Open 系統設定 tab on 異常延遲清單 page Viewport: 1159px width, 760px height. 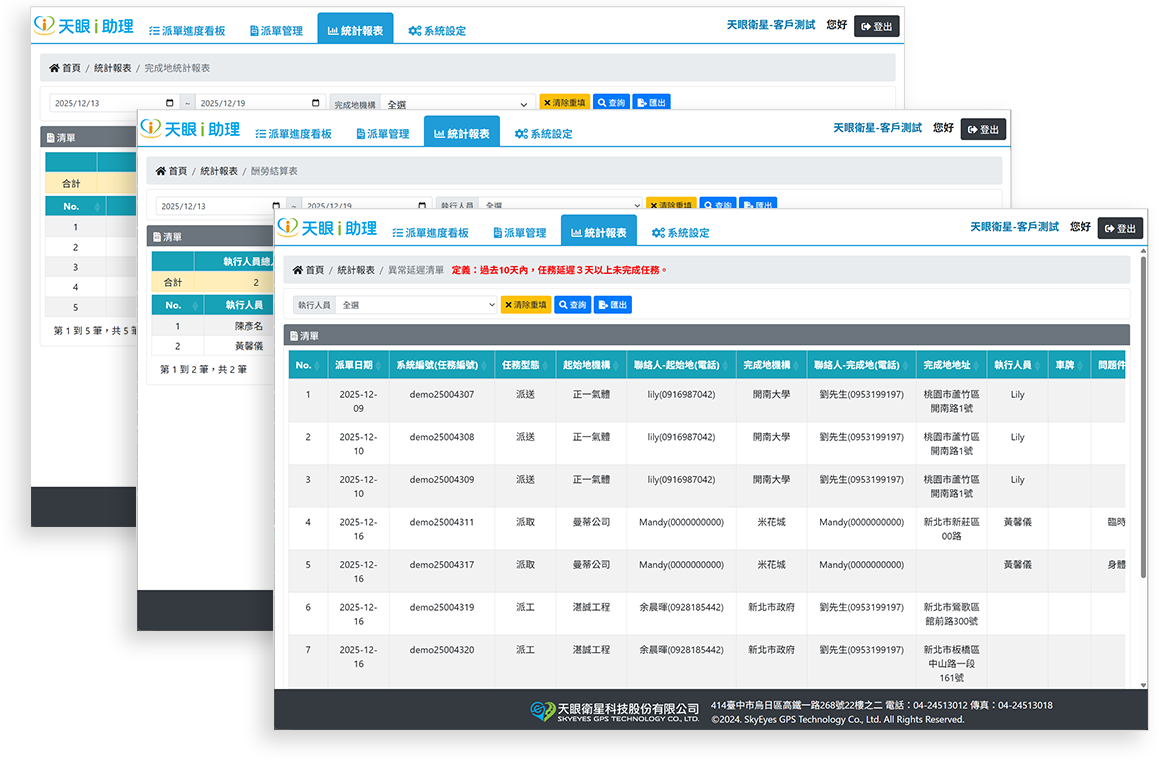pyautogui.click(x=680, y=232)
